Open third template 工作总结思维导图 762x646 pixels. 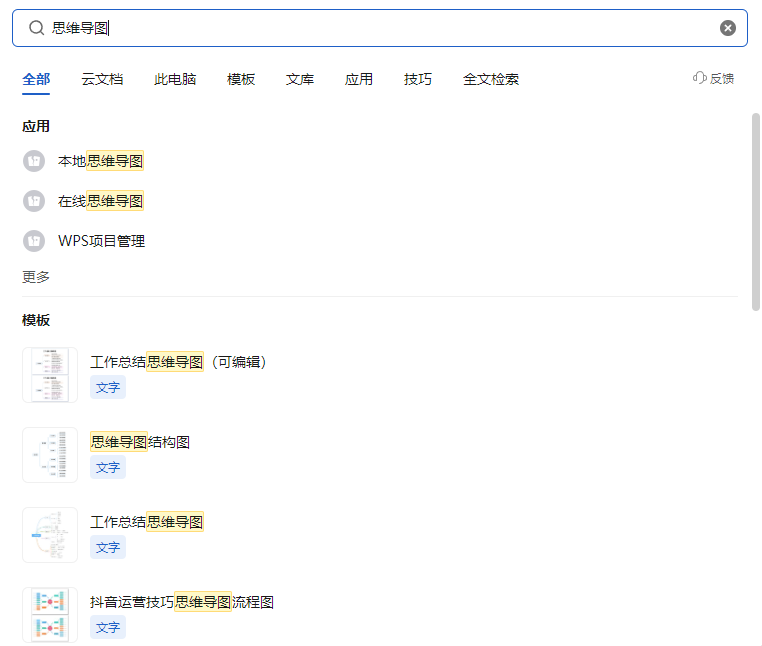click(147, 522)
